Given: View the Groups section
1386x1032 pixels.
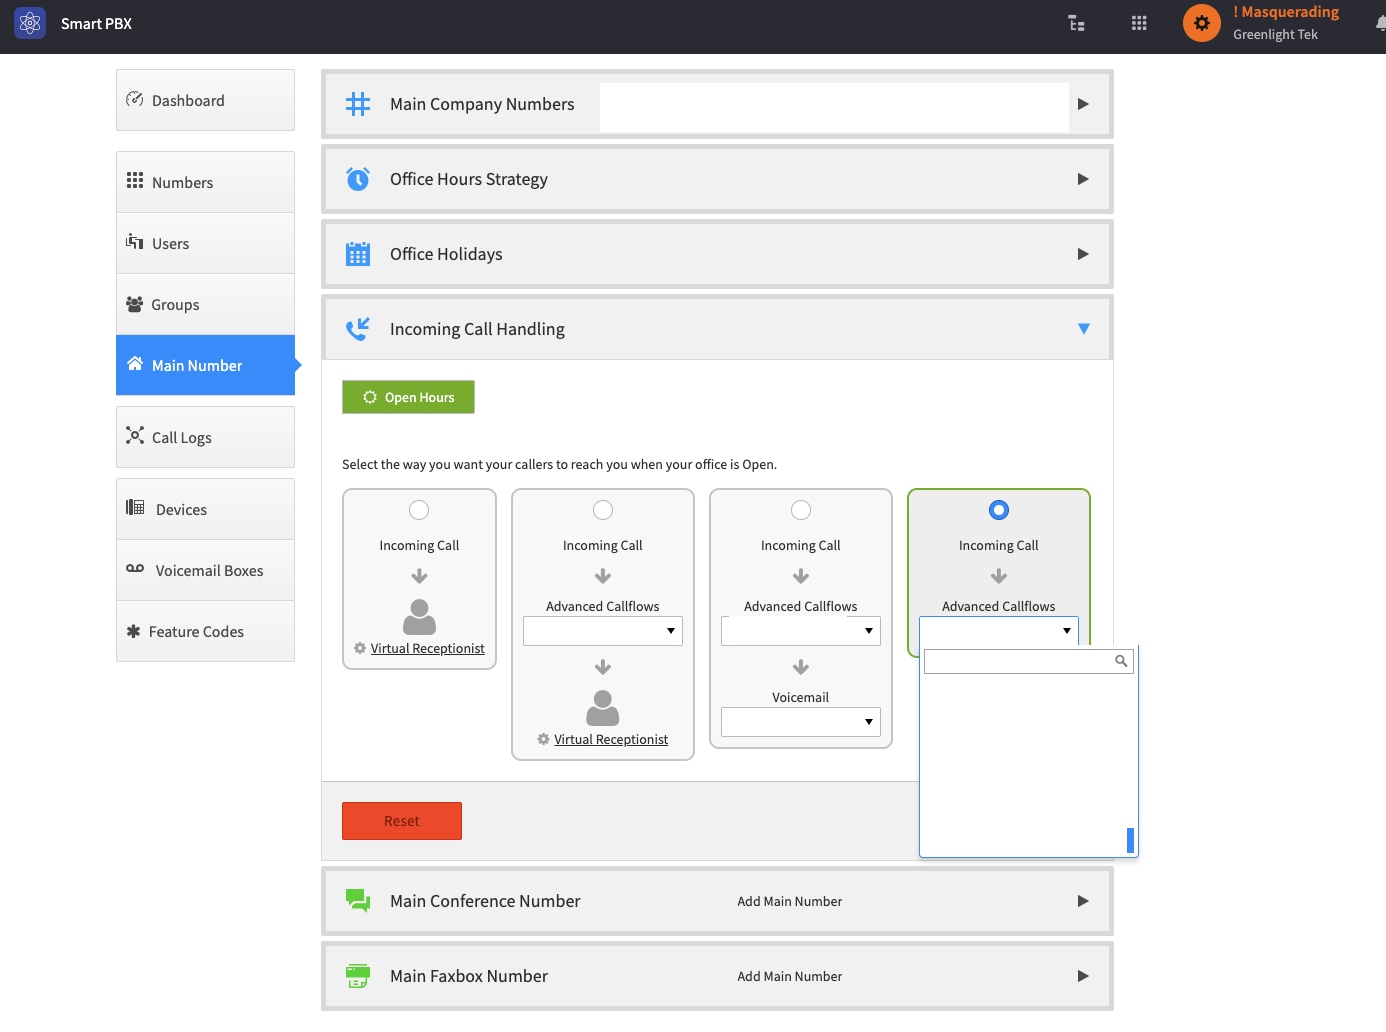Looking at the screenshot, I should (177, 304).
